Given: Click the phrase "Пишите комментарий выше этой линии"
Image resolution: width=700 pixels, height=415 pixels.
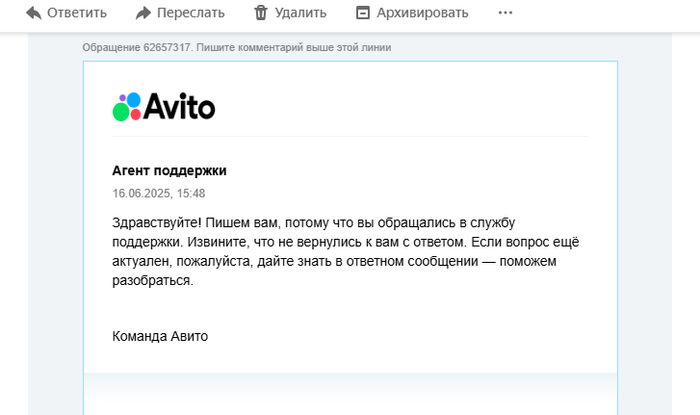Looking at the screenshot, I should [x=293, y=48].
